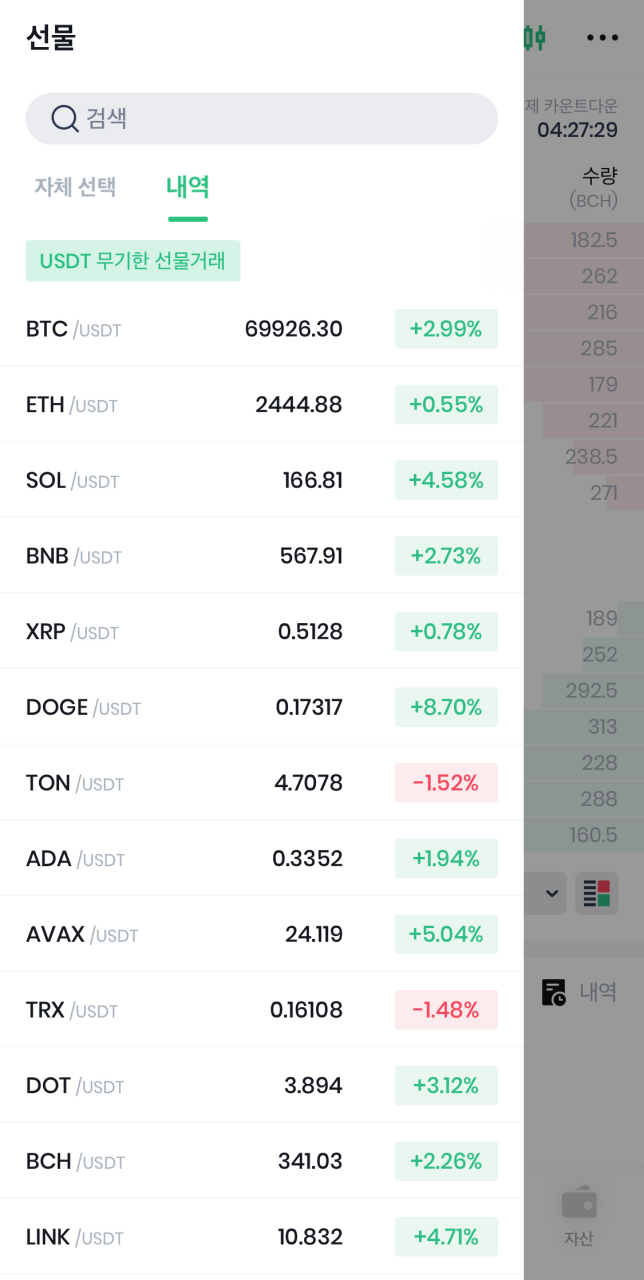The height and width of the screenshot is (1280, 644).
Task: Tap the DOGE +8.70% change badge
Action: pyautogui.click(x=446, y=708)
